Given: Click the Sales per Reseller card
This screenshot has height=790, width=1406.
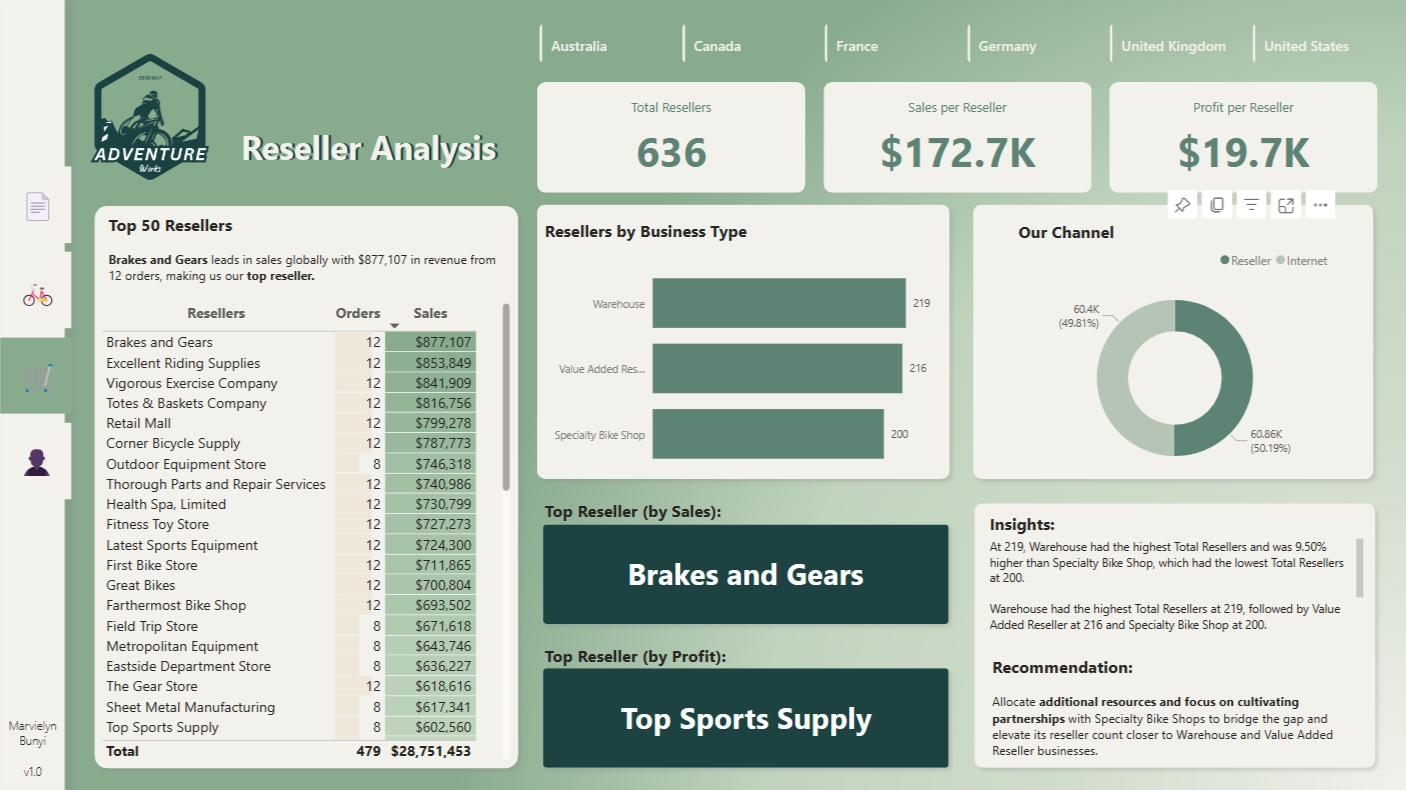Looking at the screenshot, I should point(957,137).
